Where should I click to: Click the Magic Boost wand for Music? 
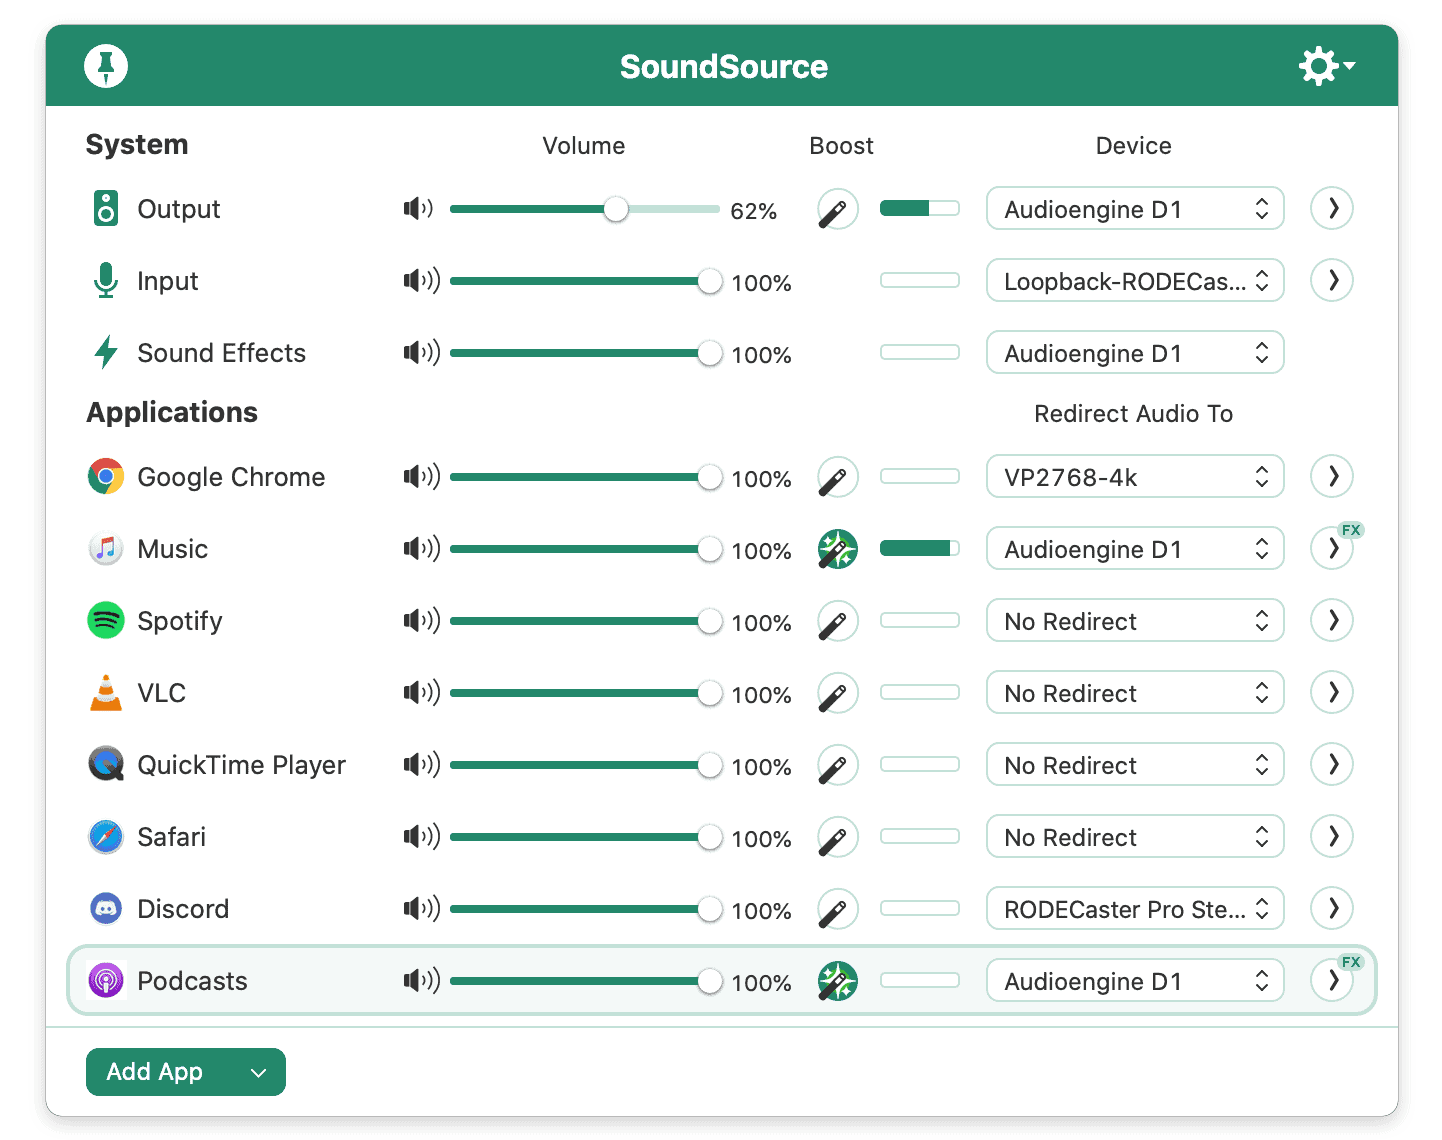[837, 549]
